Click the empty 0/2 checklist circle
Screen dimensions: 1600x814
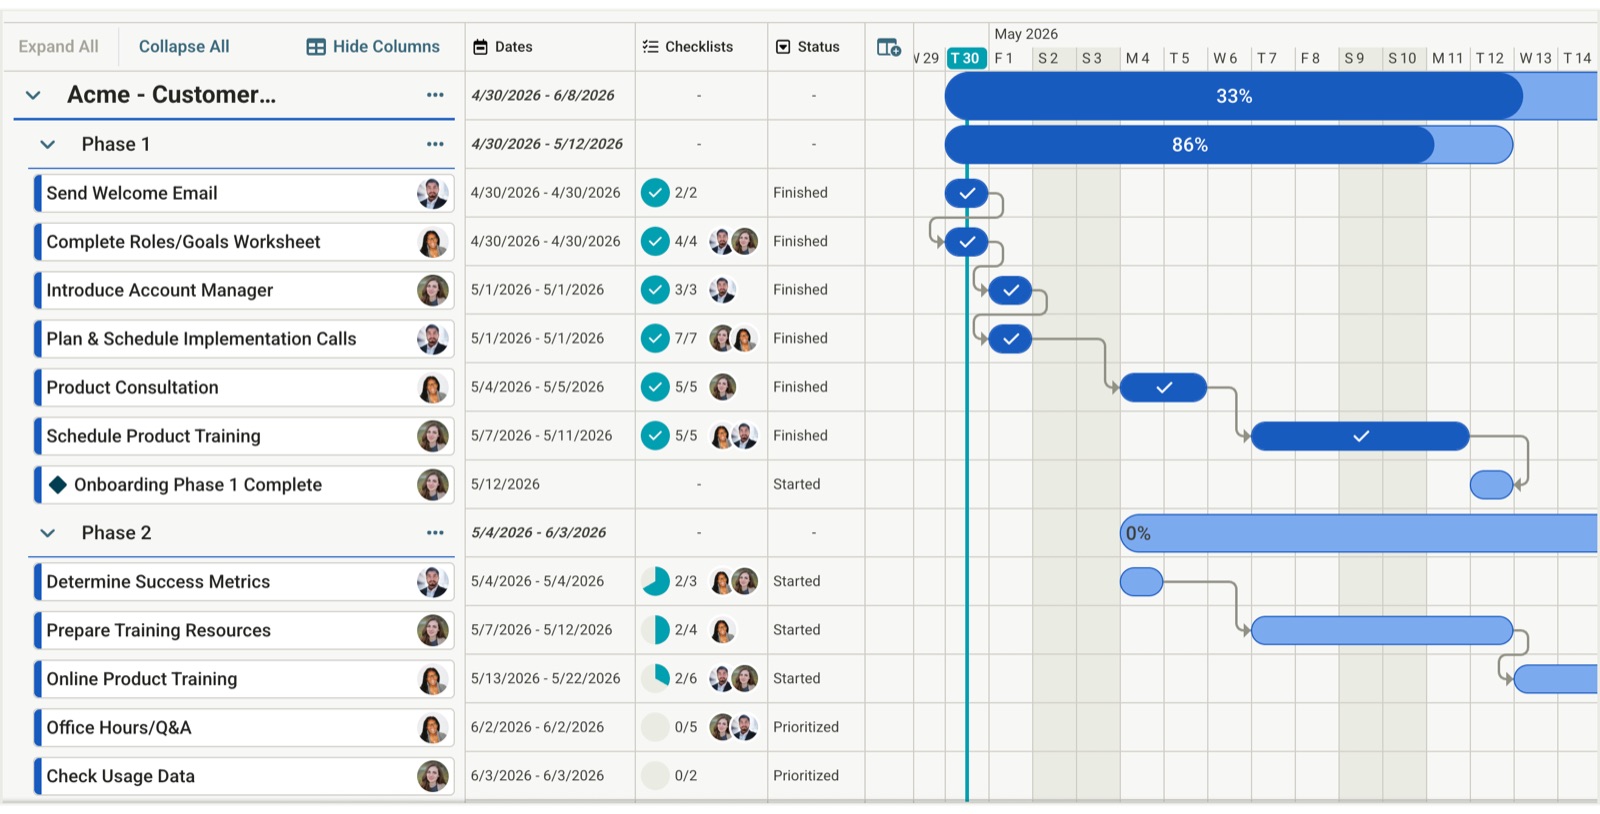655,775
